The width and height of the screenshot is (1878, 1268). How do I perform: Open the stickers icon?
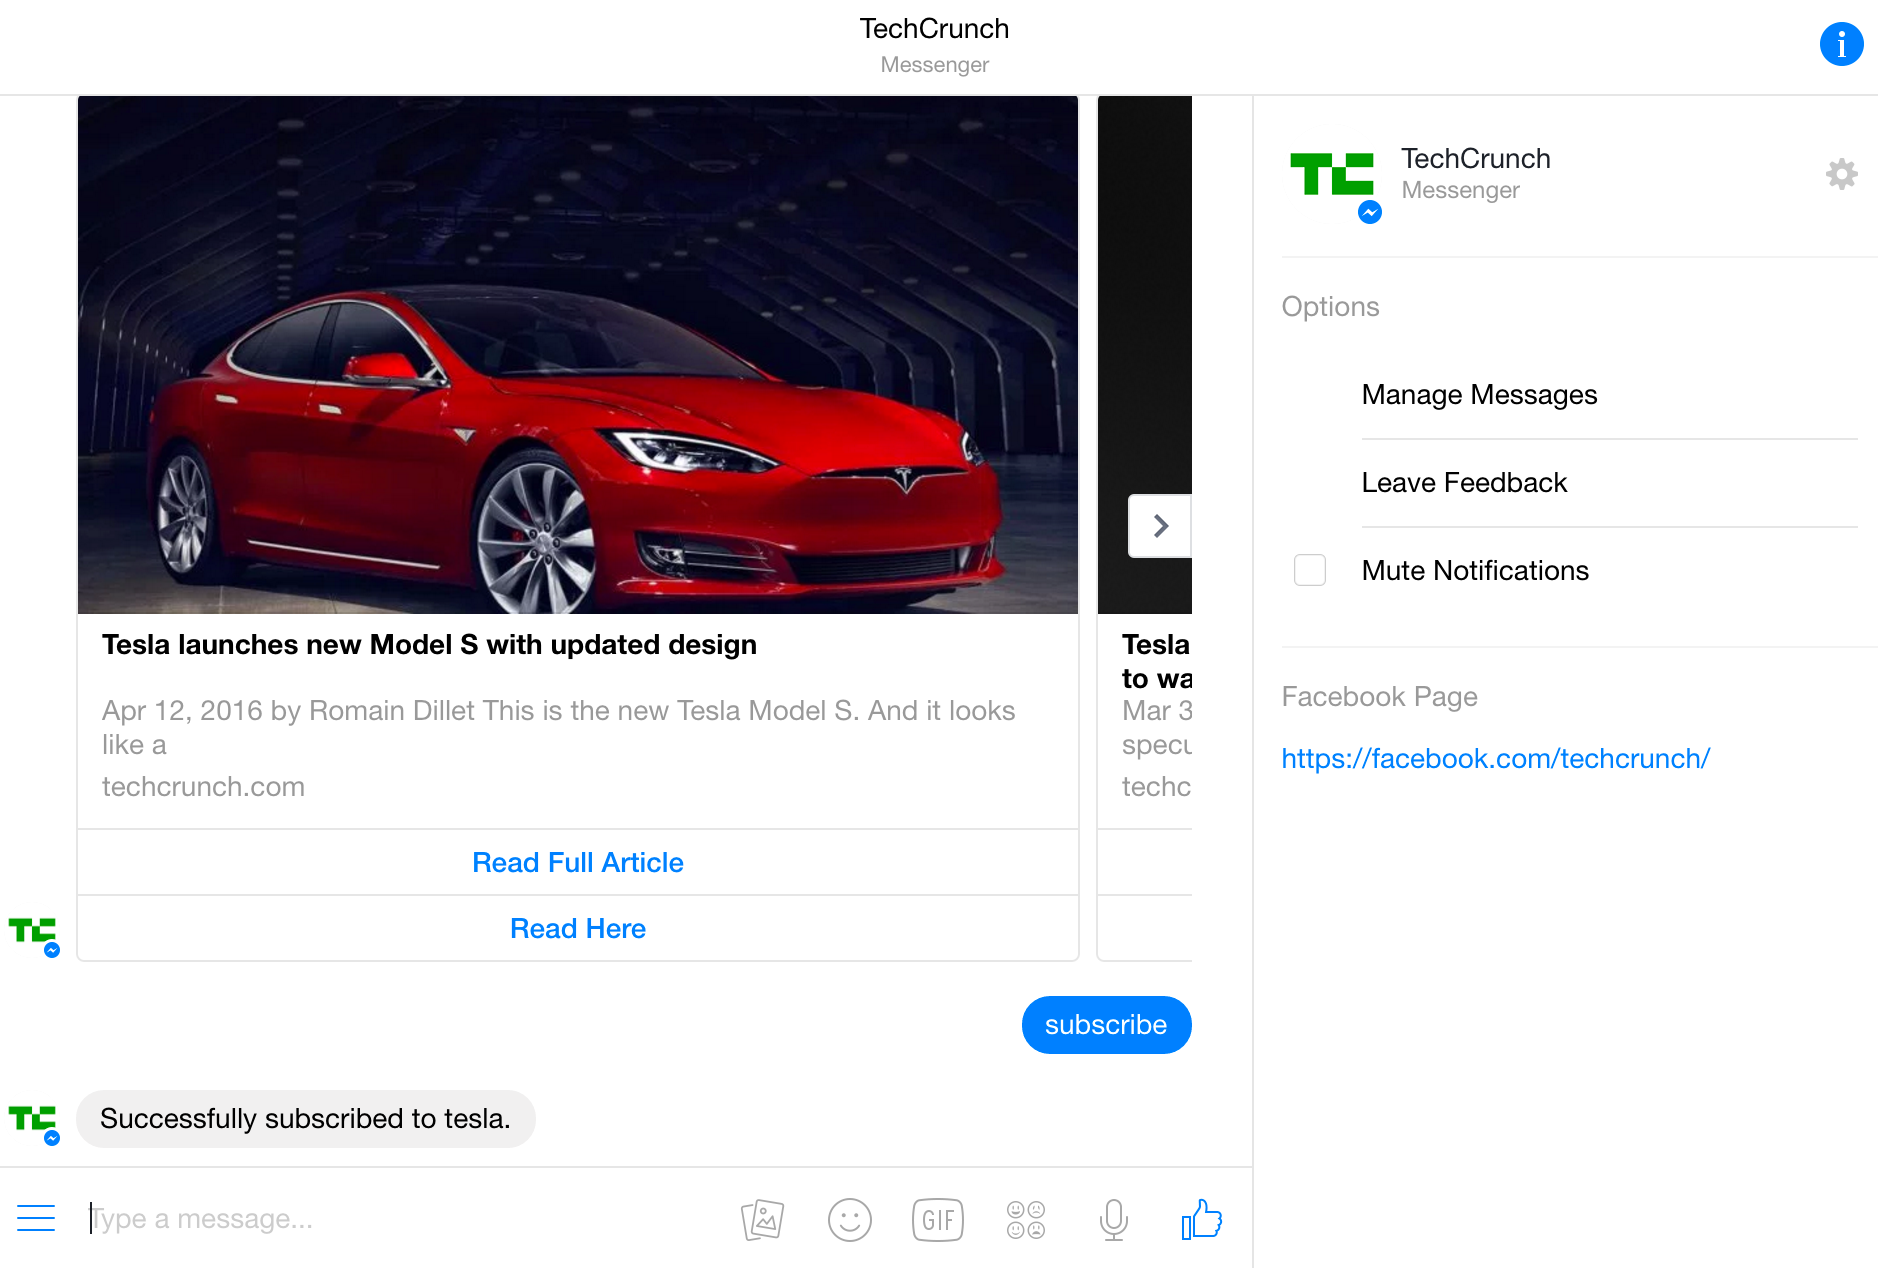tap(1025, 1220)
